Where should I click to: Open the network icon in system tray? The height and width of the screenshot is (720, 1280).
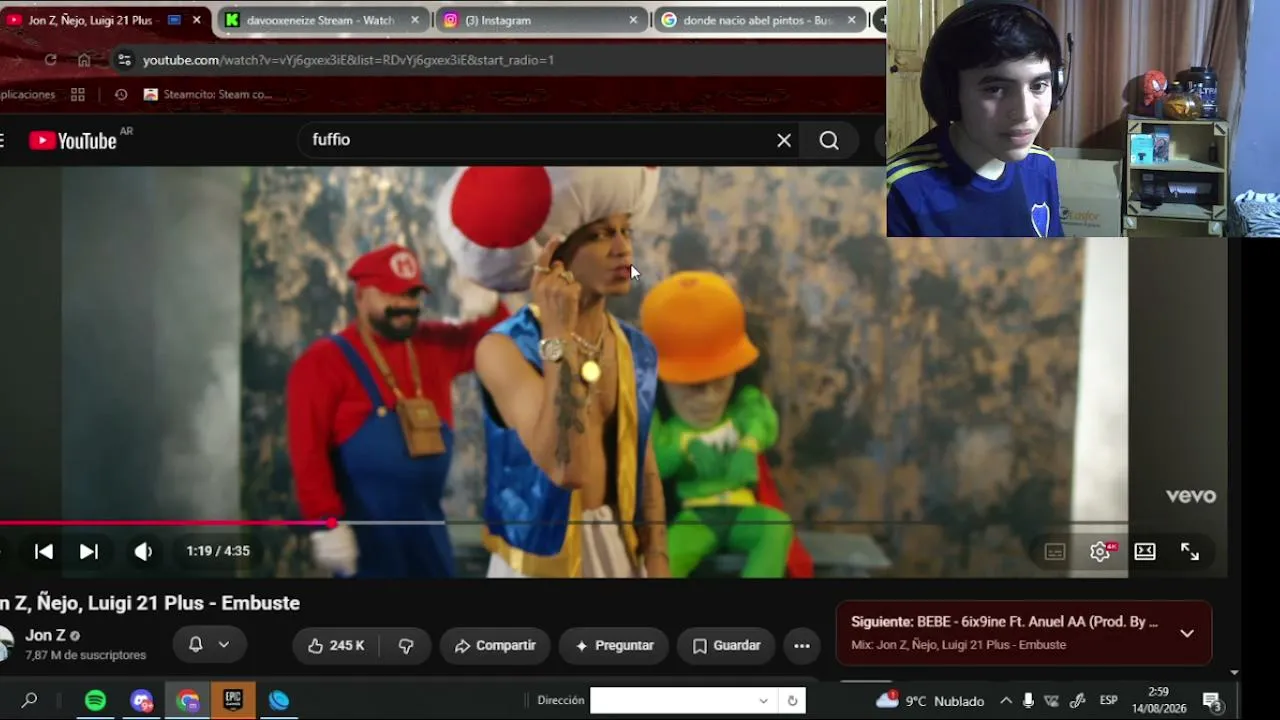pyautogui.click(x=1052, y=701)
